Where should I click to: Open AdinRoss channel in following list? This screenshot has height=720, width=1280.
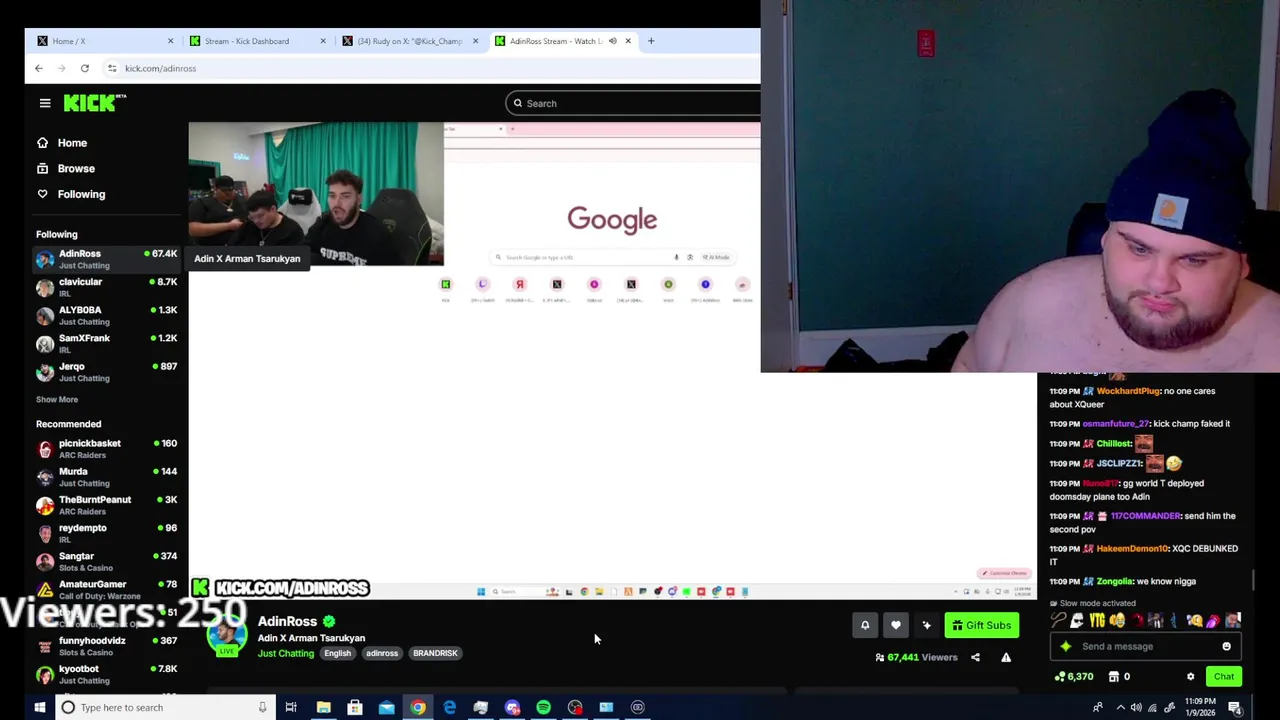pyautogui.click(x=107, y=260)
